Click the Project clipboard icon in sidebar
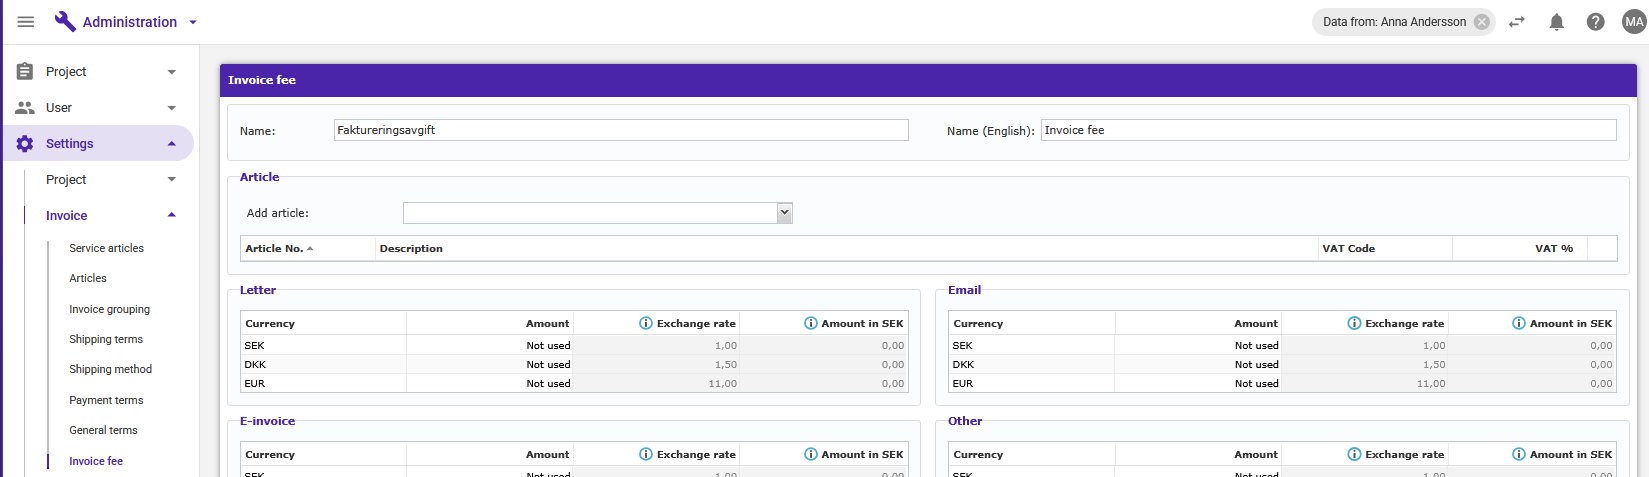1649x477 pixels. [25, 72]
